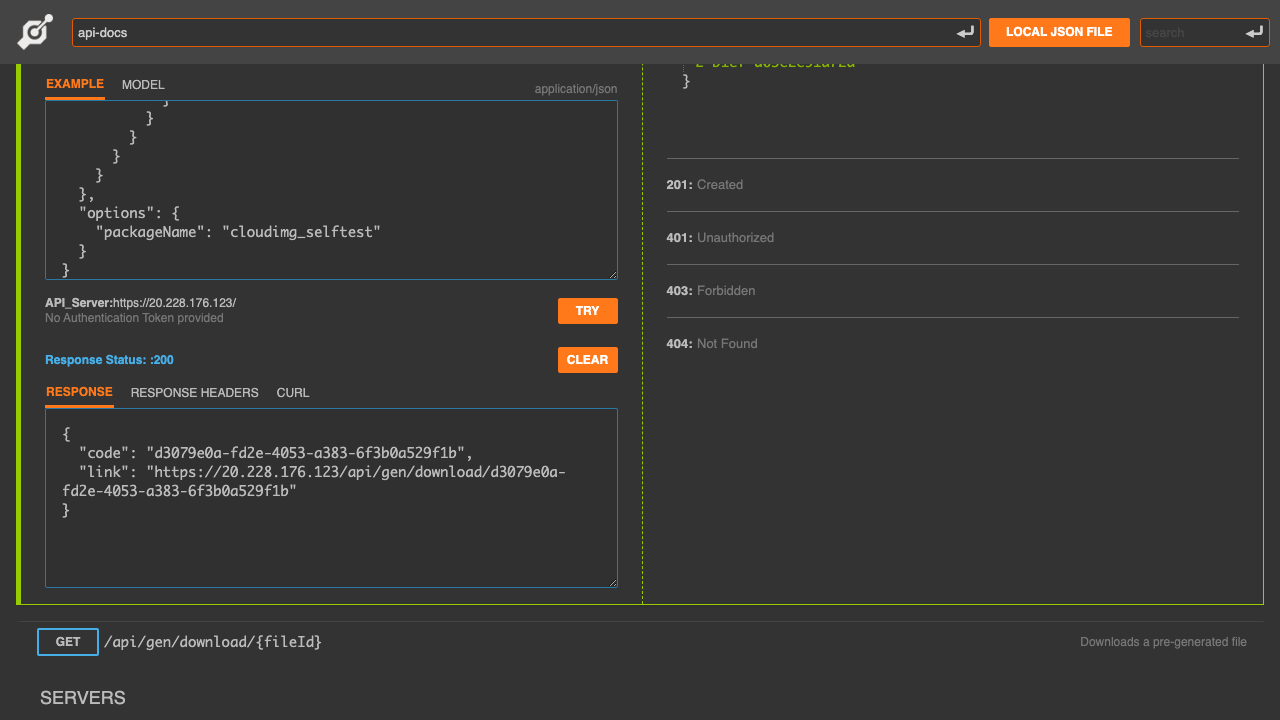Click the "link" URL line in response
Screen dimensions: 1280x720
click(x=314, y=481)
